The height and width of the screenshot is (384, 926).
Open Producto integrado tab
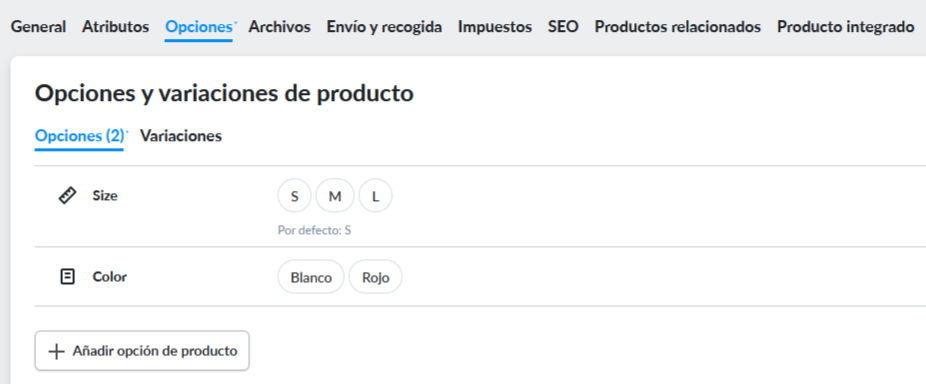pos(846,27)
